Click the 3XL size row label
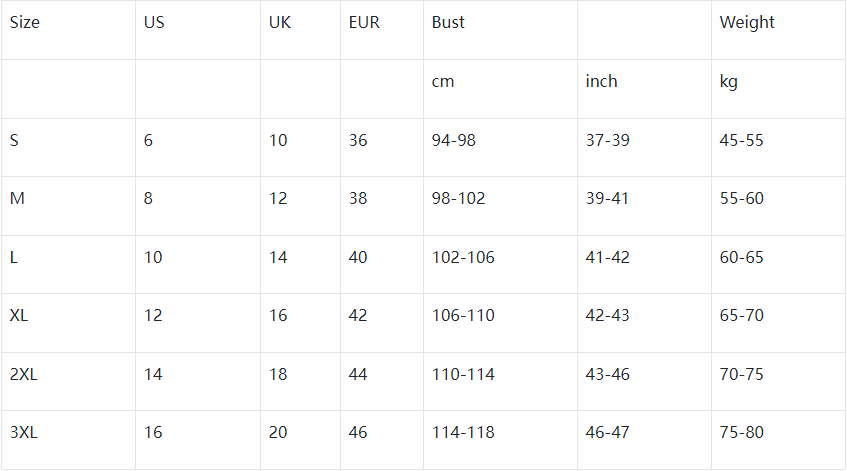 pyautogui.click(x=24, y=433)
